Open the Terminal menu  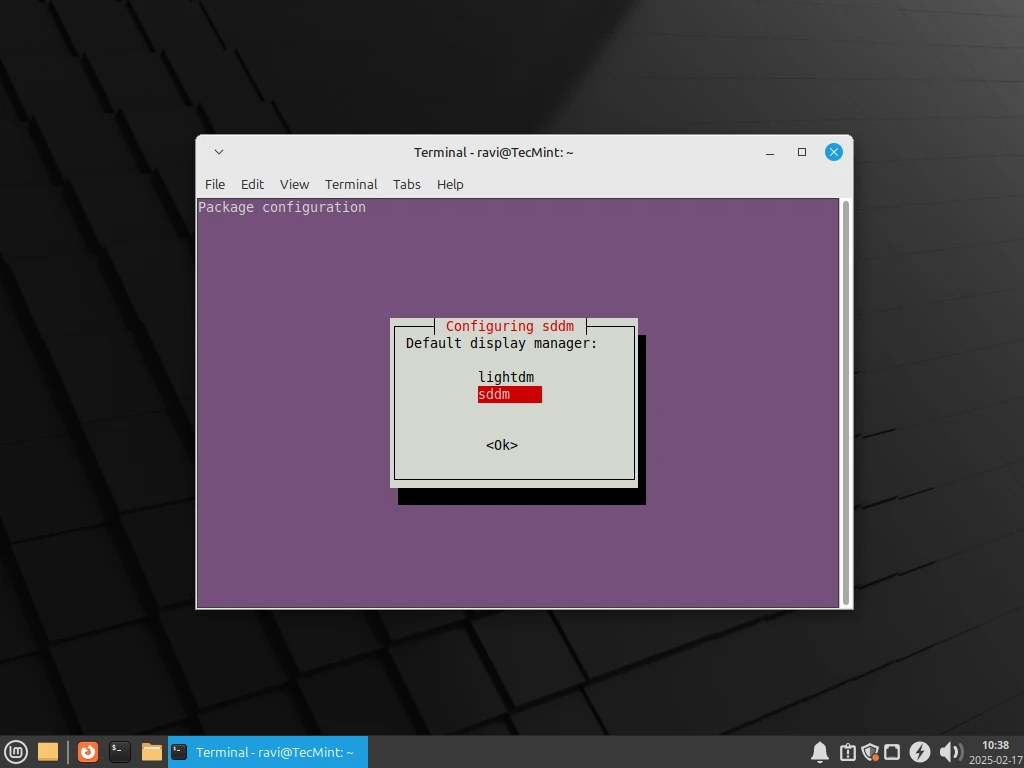tap(351, 184)
